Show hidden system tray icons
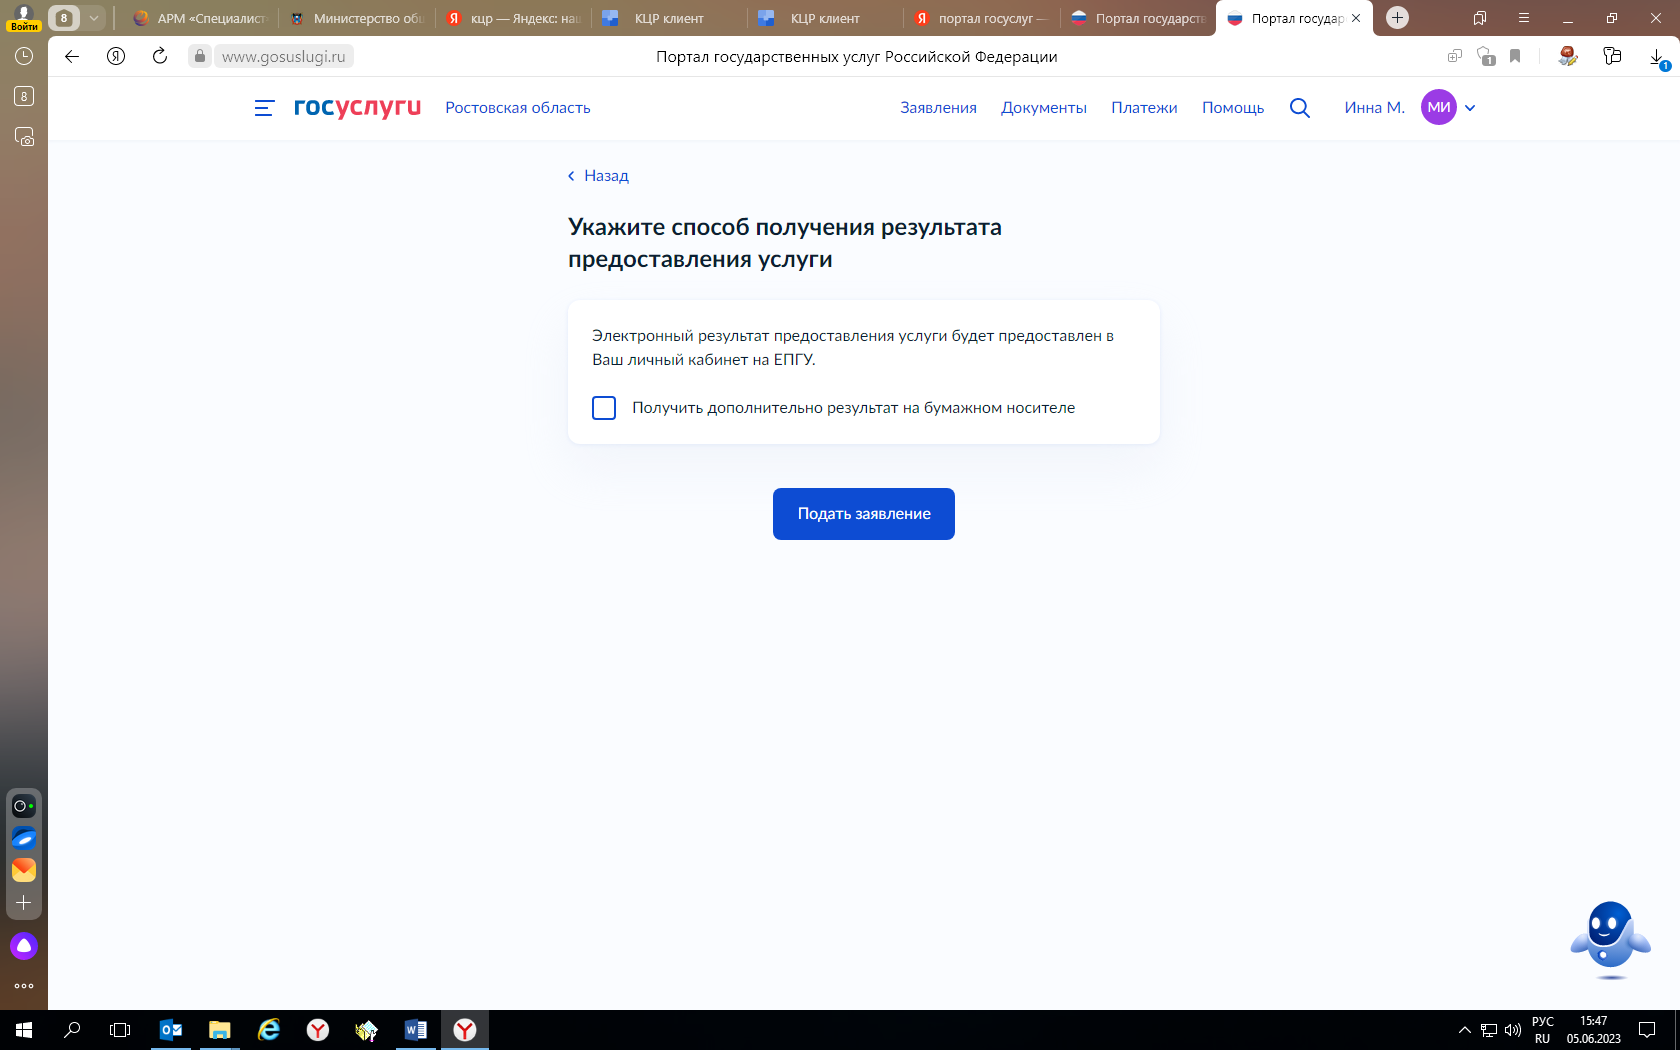This screenshot has height=1050, width=1680. pos(1464,1030)
